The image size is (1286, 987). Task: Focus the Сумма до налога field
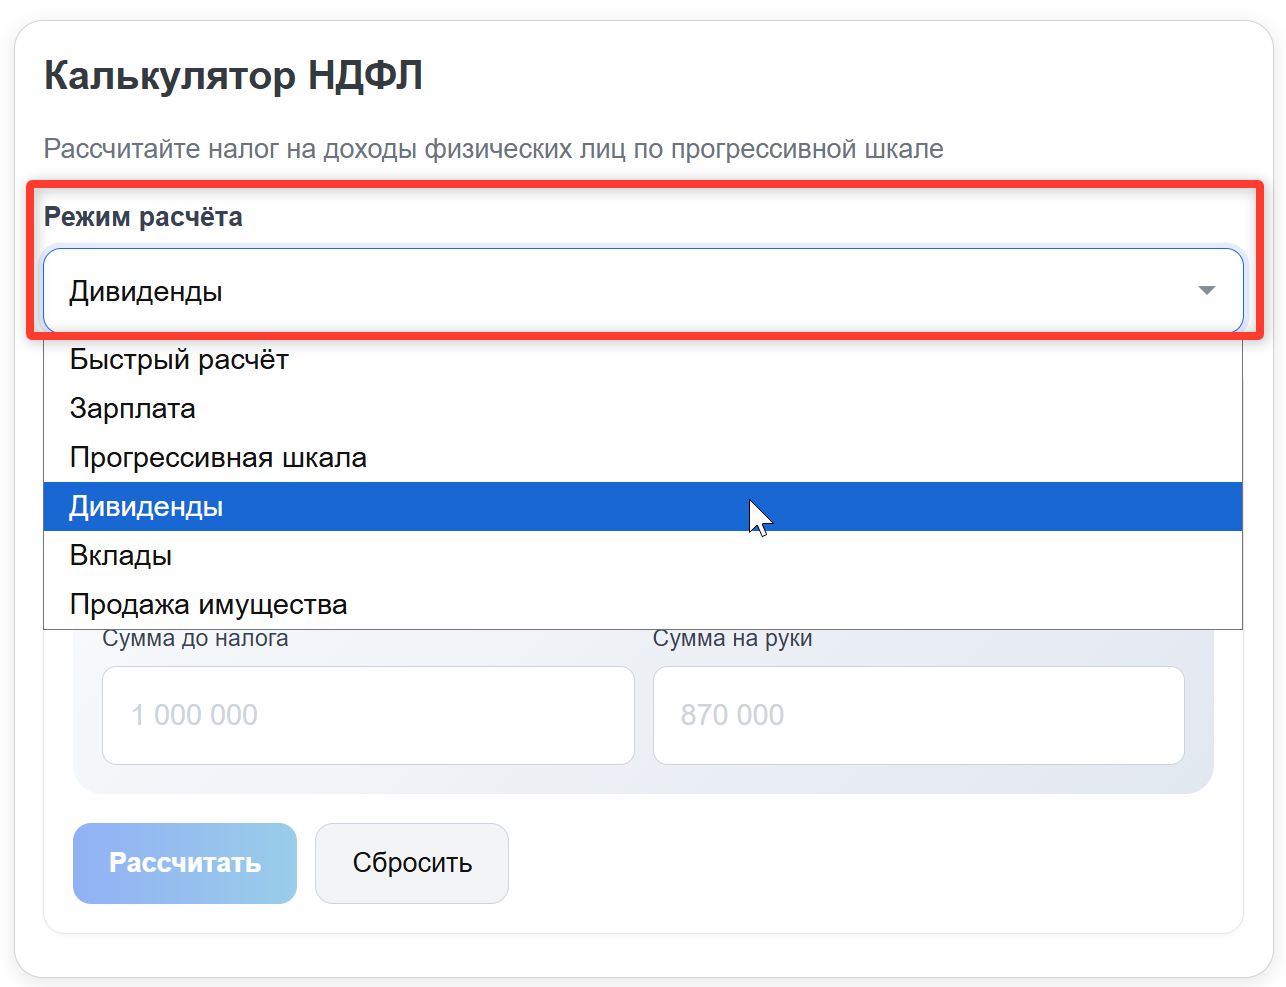pos(368,715)
